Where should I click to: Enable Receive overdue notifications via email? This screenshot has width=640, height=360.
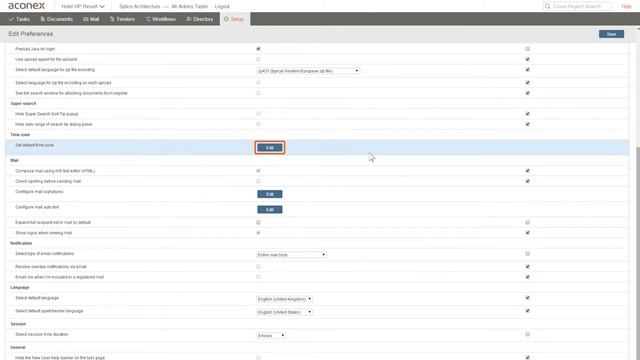tap(258, 267)
